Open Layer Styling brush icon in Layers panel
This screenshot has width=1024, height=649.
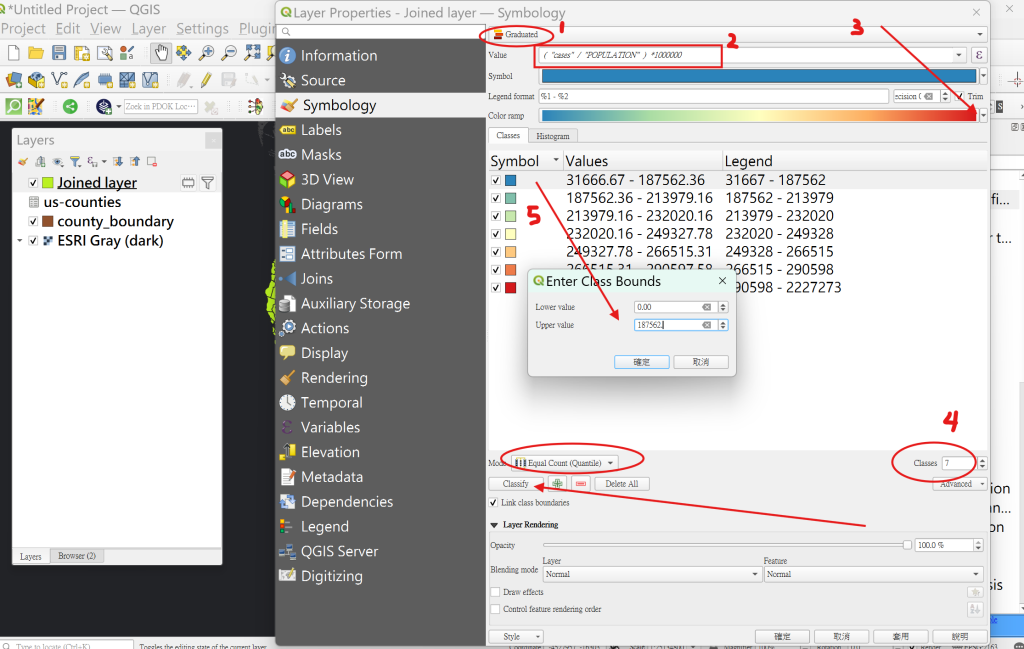[24, 162]
